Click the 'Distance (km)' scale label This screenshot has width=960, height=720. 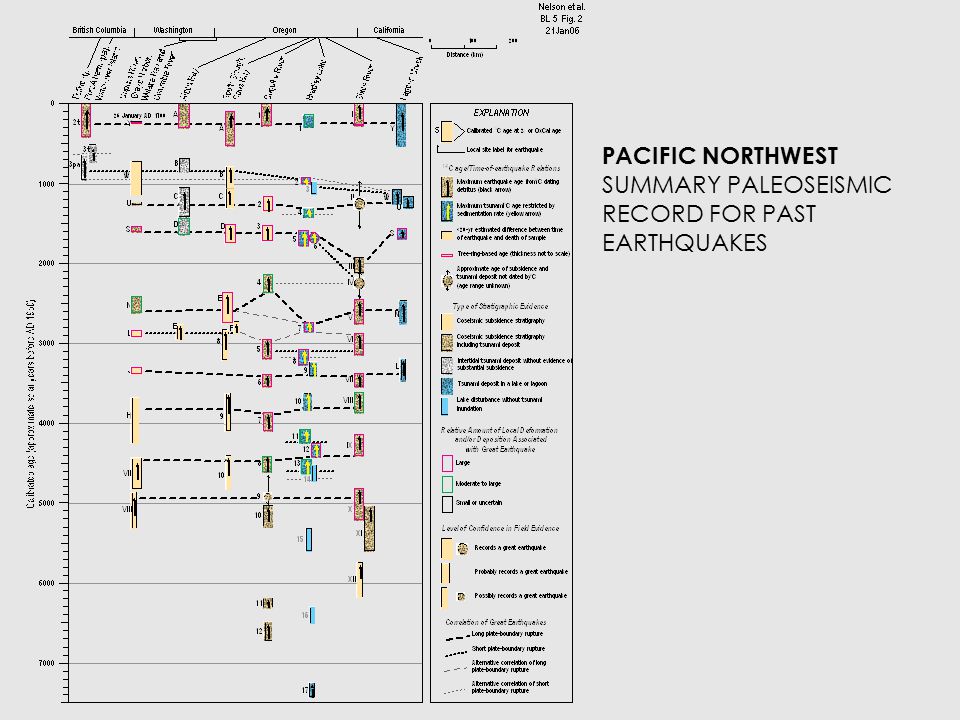pyautogui.click(x=464, y=54)
